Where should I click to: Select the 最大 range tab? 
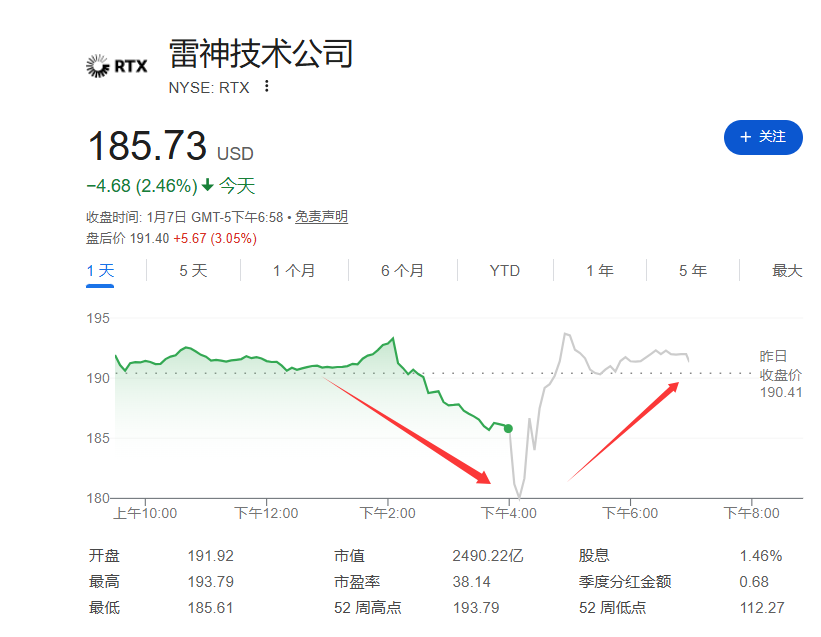[x=786, y=271]
